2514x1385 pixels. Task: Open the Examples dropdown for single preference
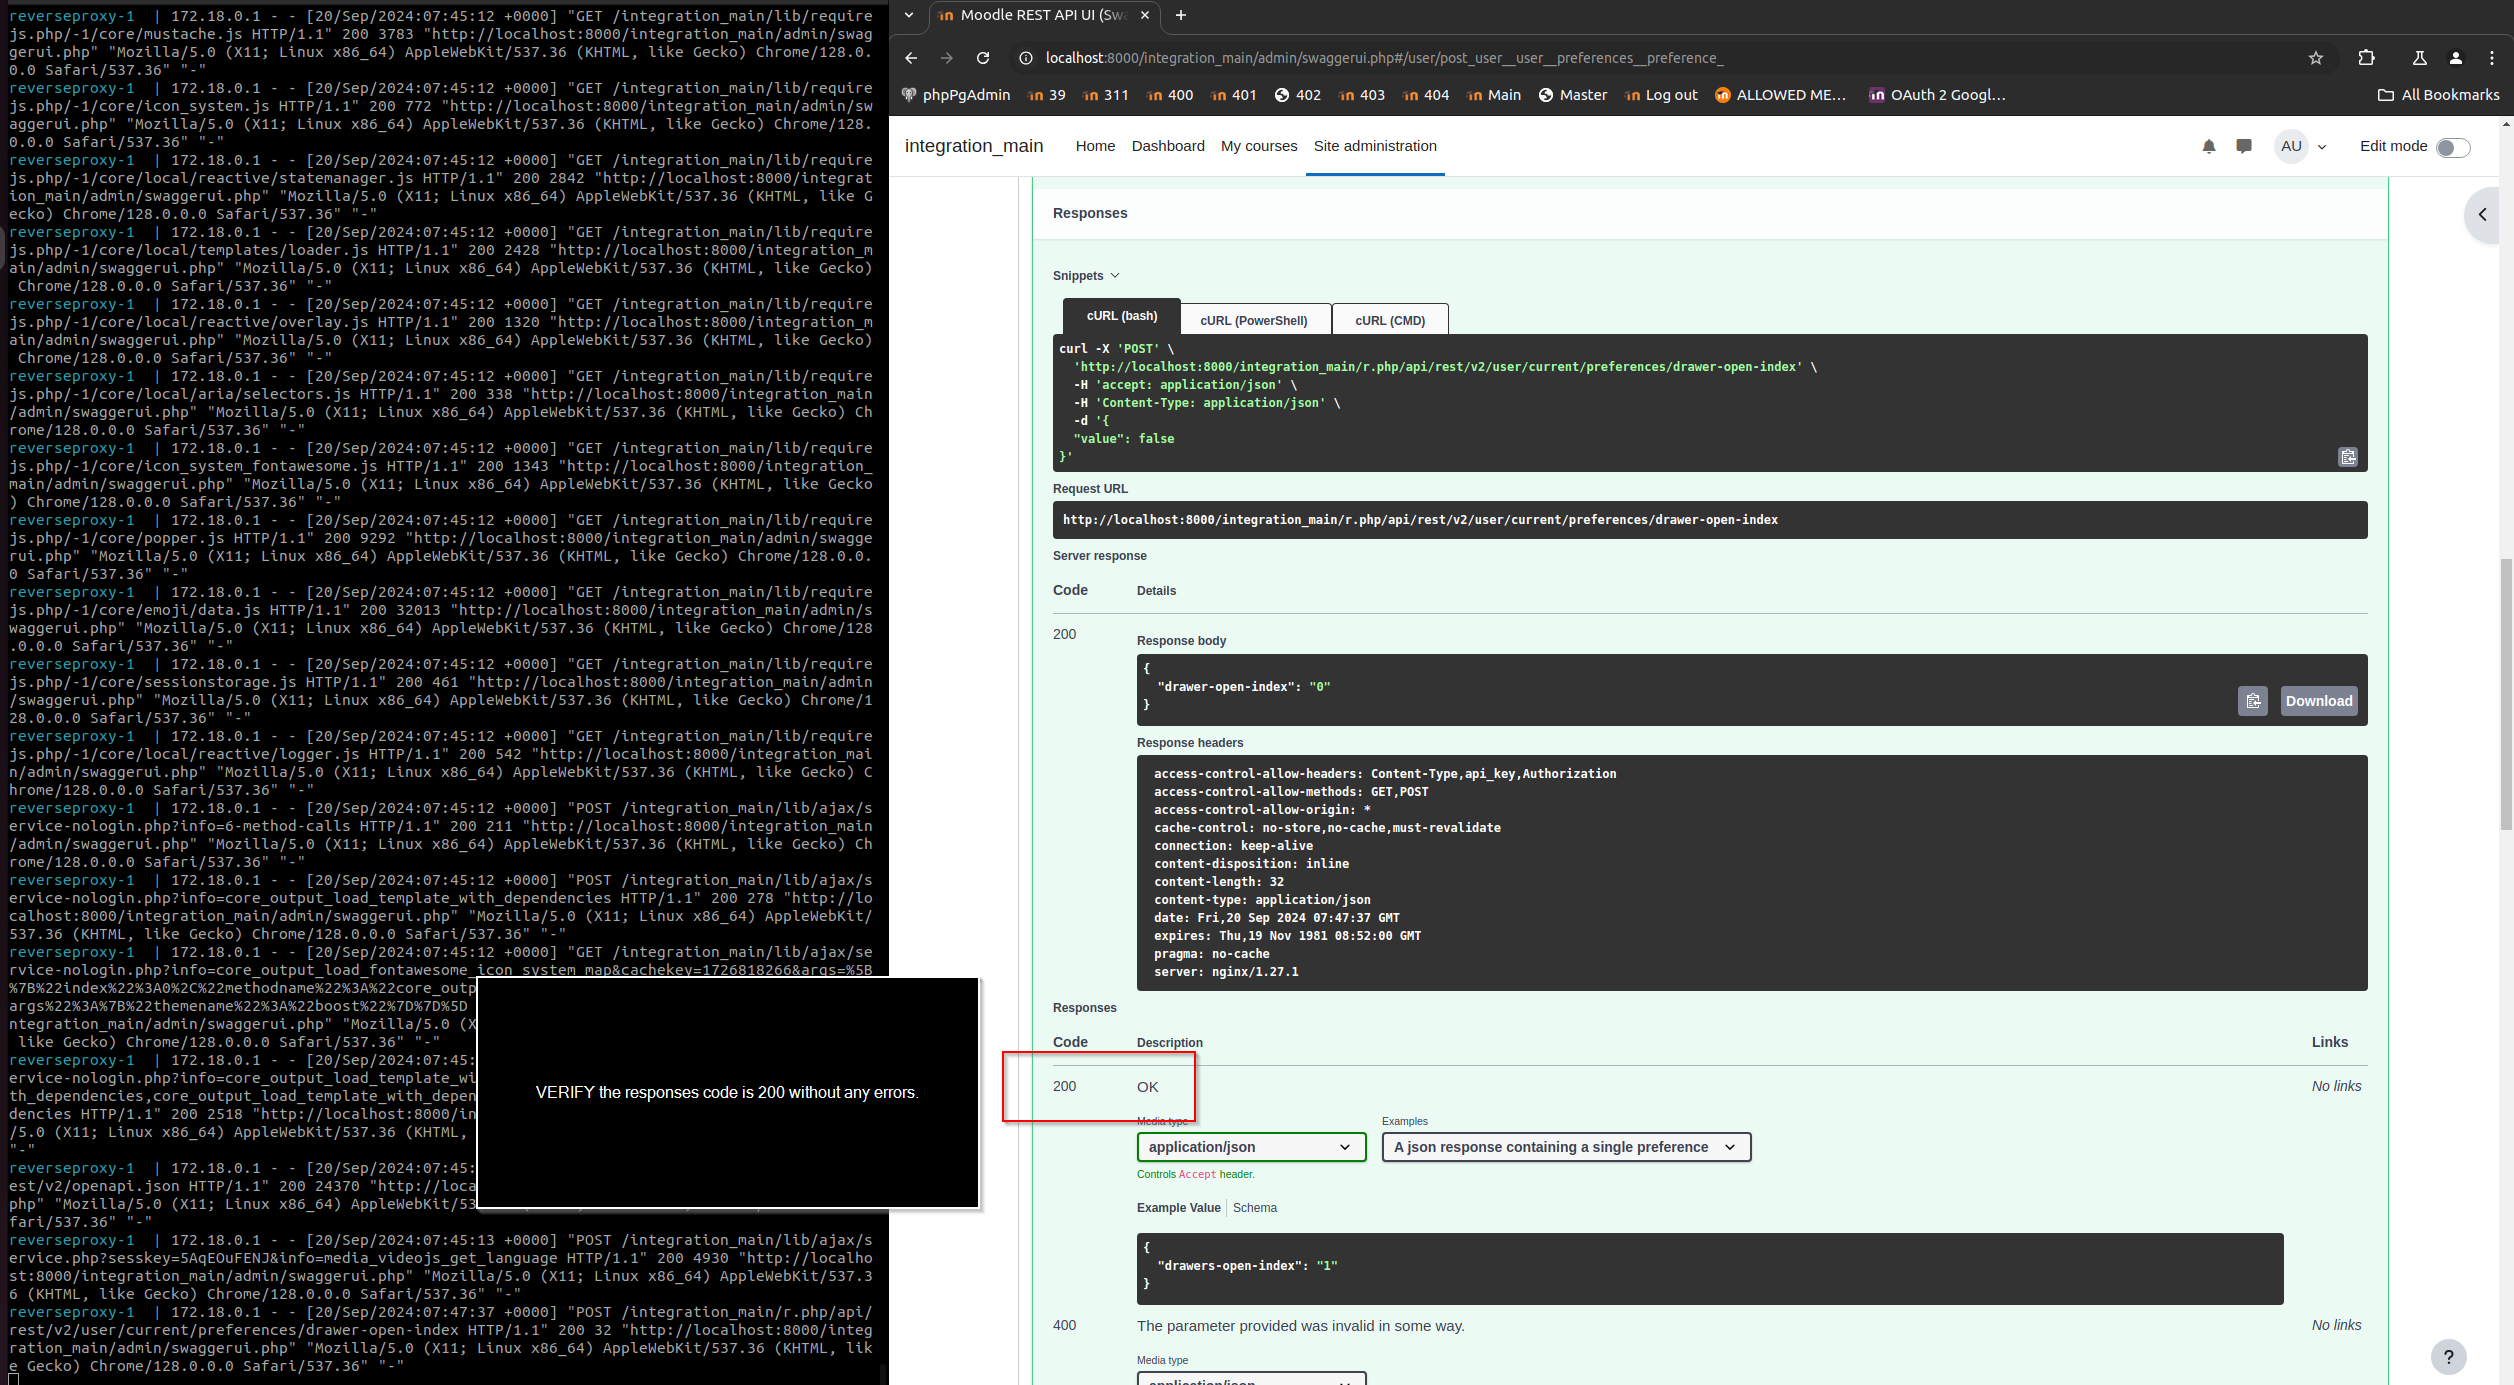[1566, 1147]
